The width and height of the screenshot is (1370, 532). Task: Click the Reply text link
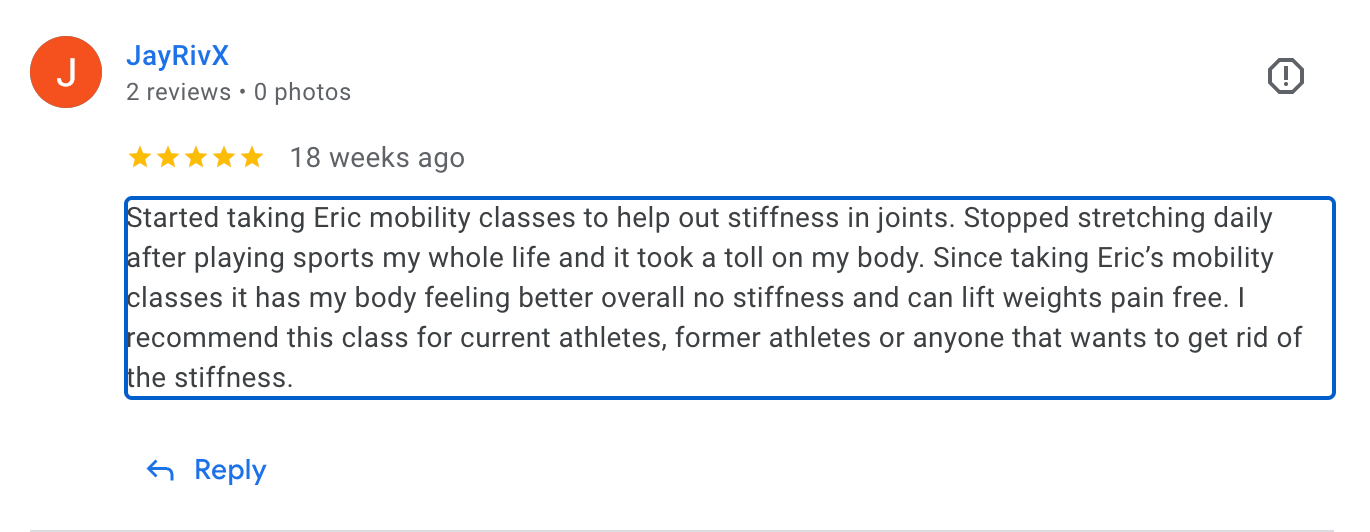click(x=230, y=470)
